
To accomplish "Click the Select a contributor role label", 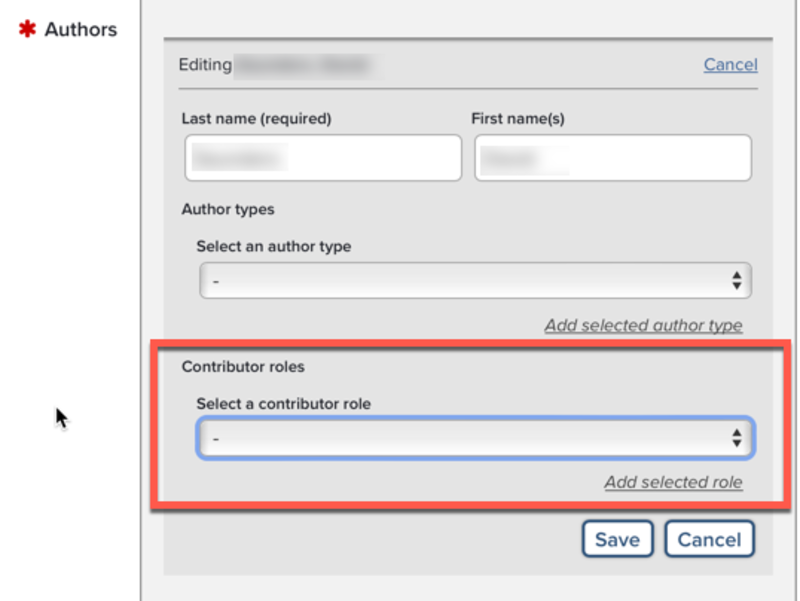I will pyautogui.click(x=283, y=404).
